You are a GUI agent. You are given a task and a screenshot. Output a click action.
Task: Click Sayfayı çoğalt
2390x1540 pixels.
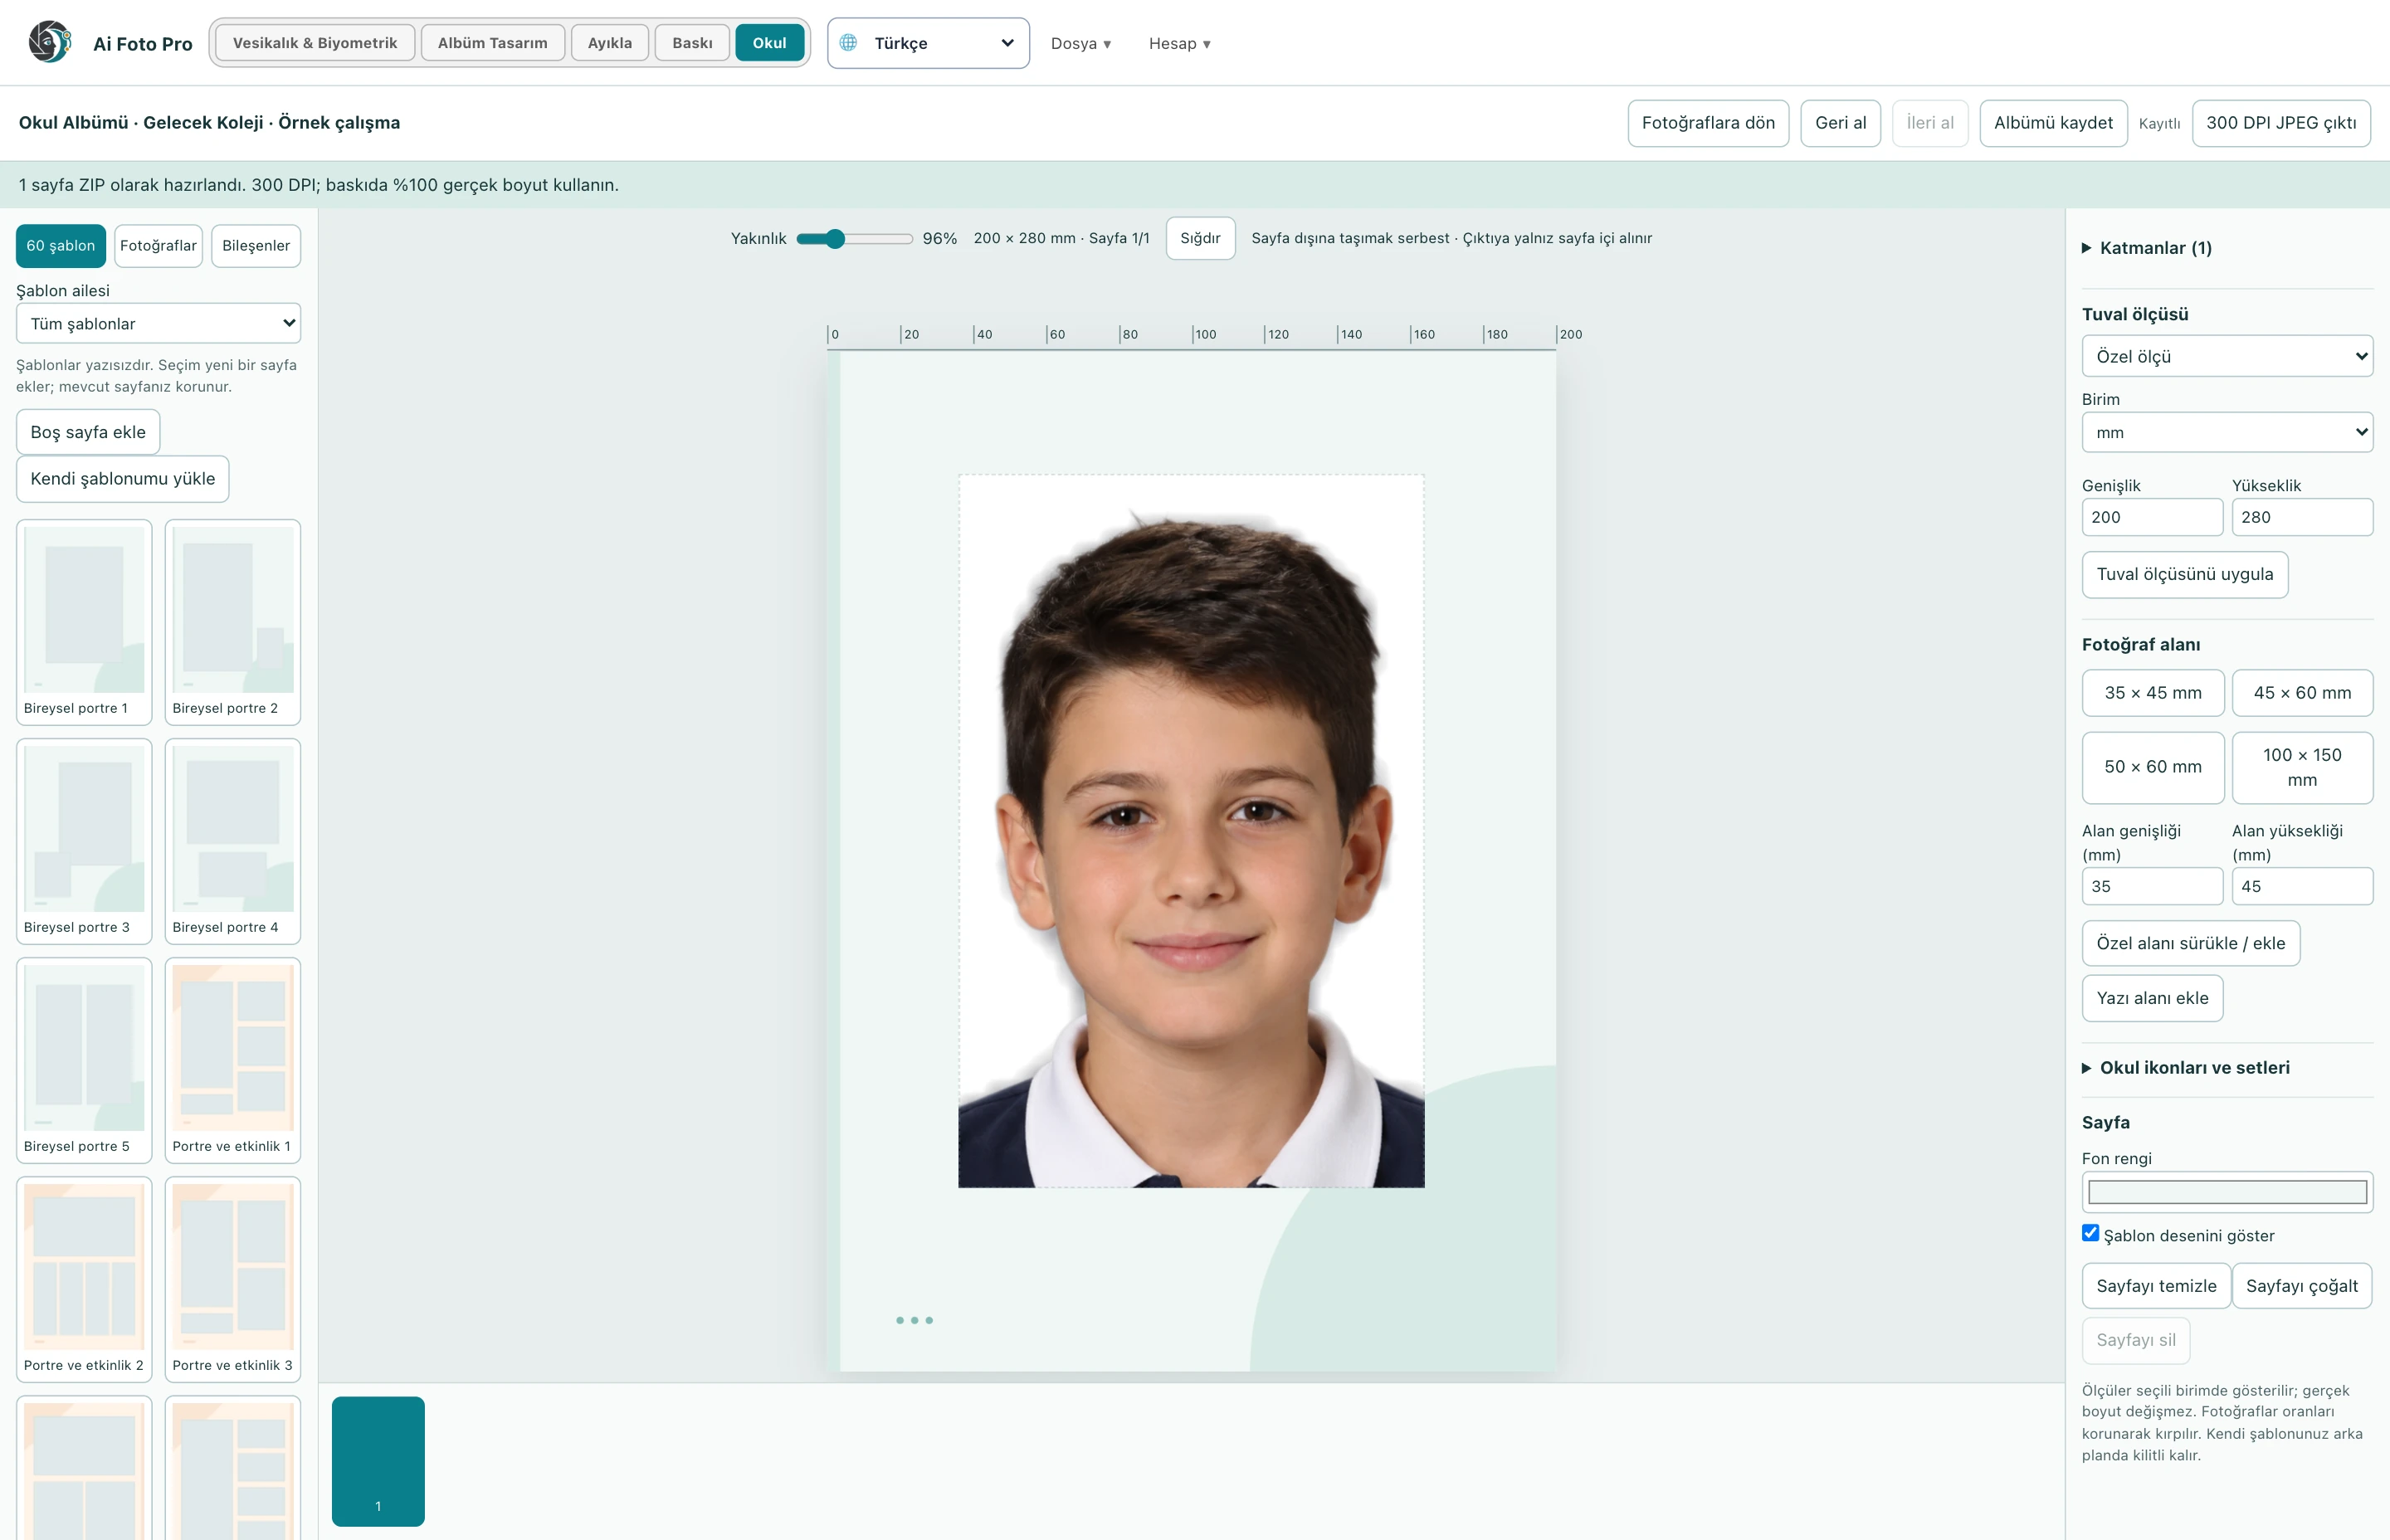2301,1286
